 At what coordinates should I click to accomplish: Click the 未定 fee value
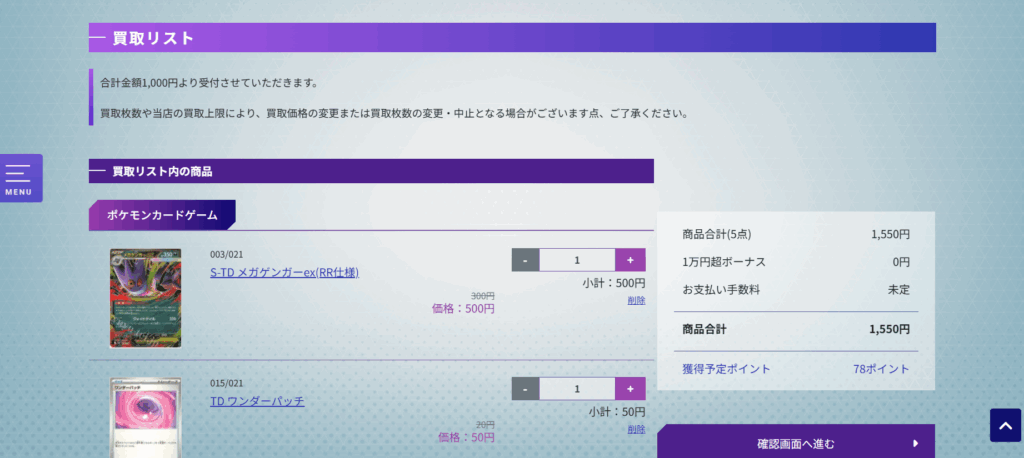pos(899,289)
